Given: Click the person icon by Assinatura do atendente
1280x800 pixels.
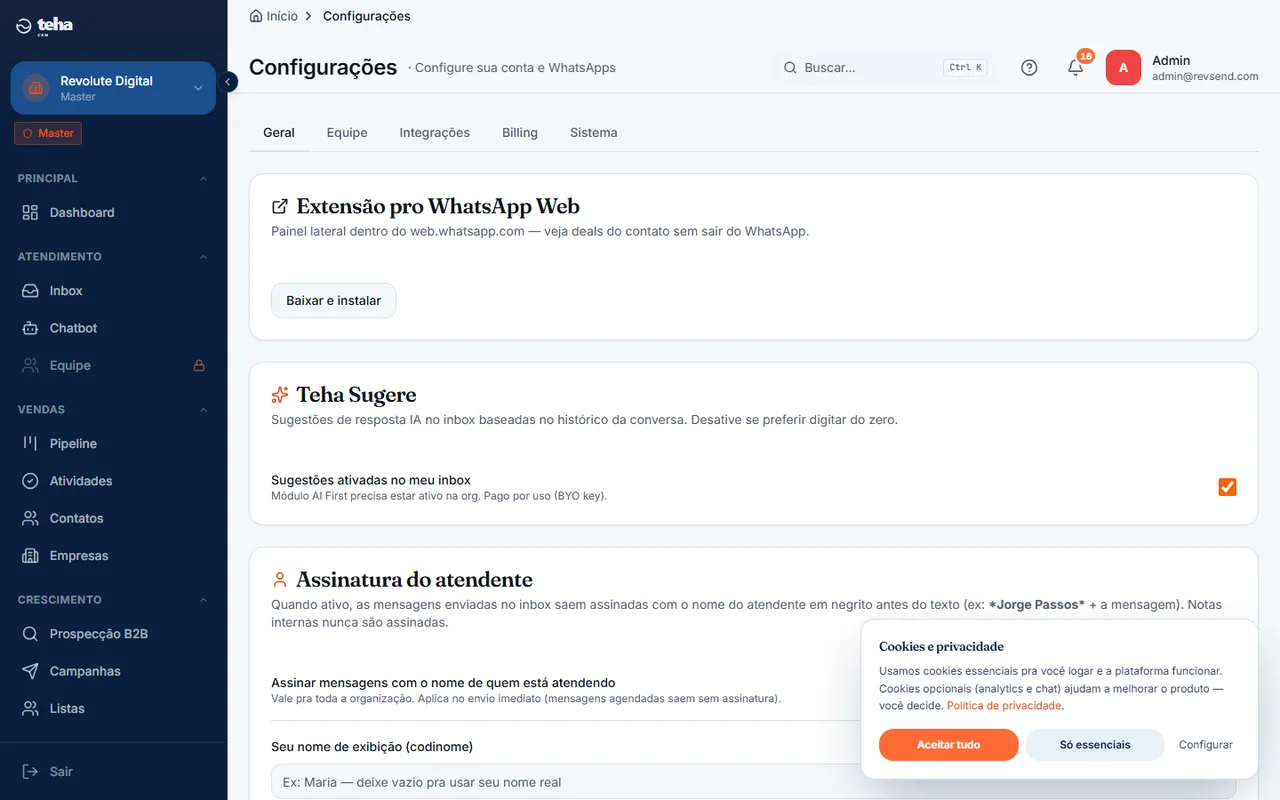Looking at the screenshot, I should tap(280, 580).
